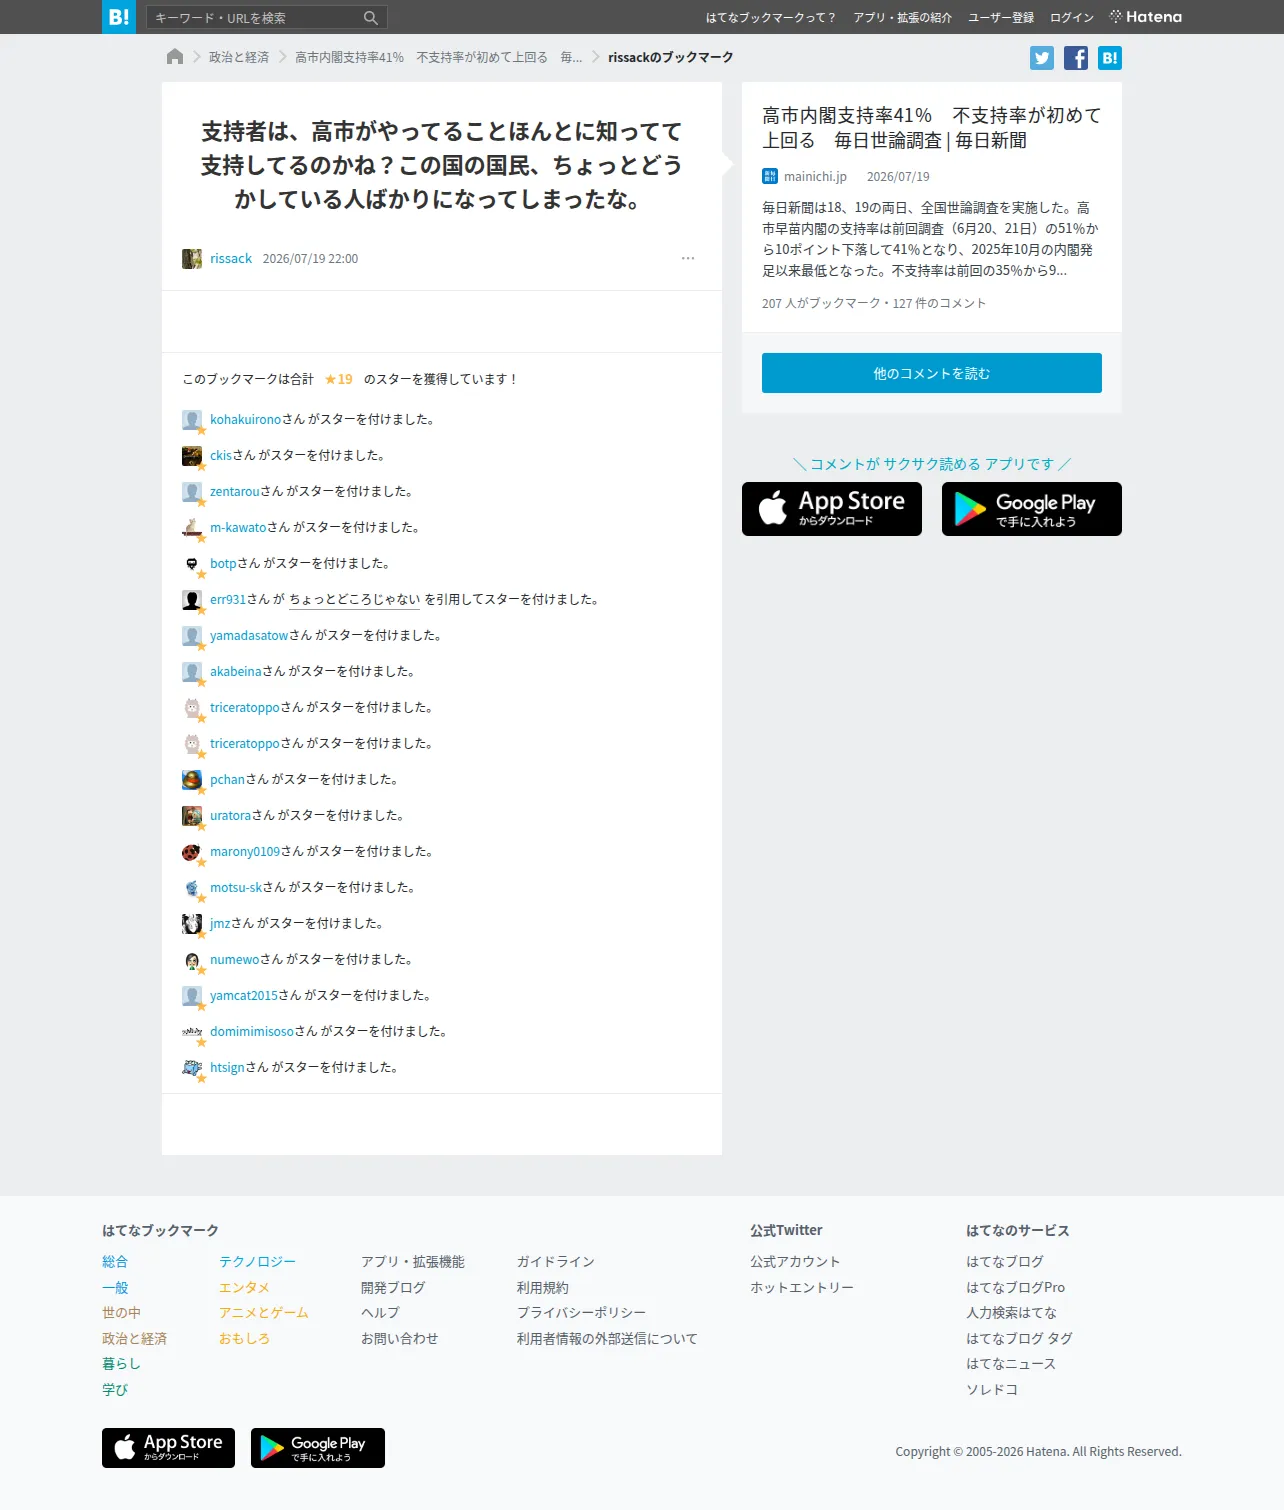
Task: Click marony0109's avatar icon
Action: pyautogui.click(x=192, y=852)
